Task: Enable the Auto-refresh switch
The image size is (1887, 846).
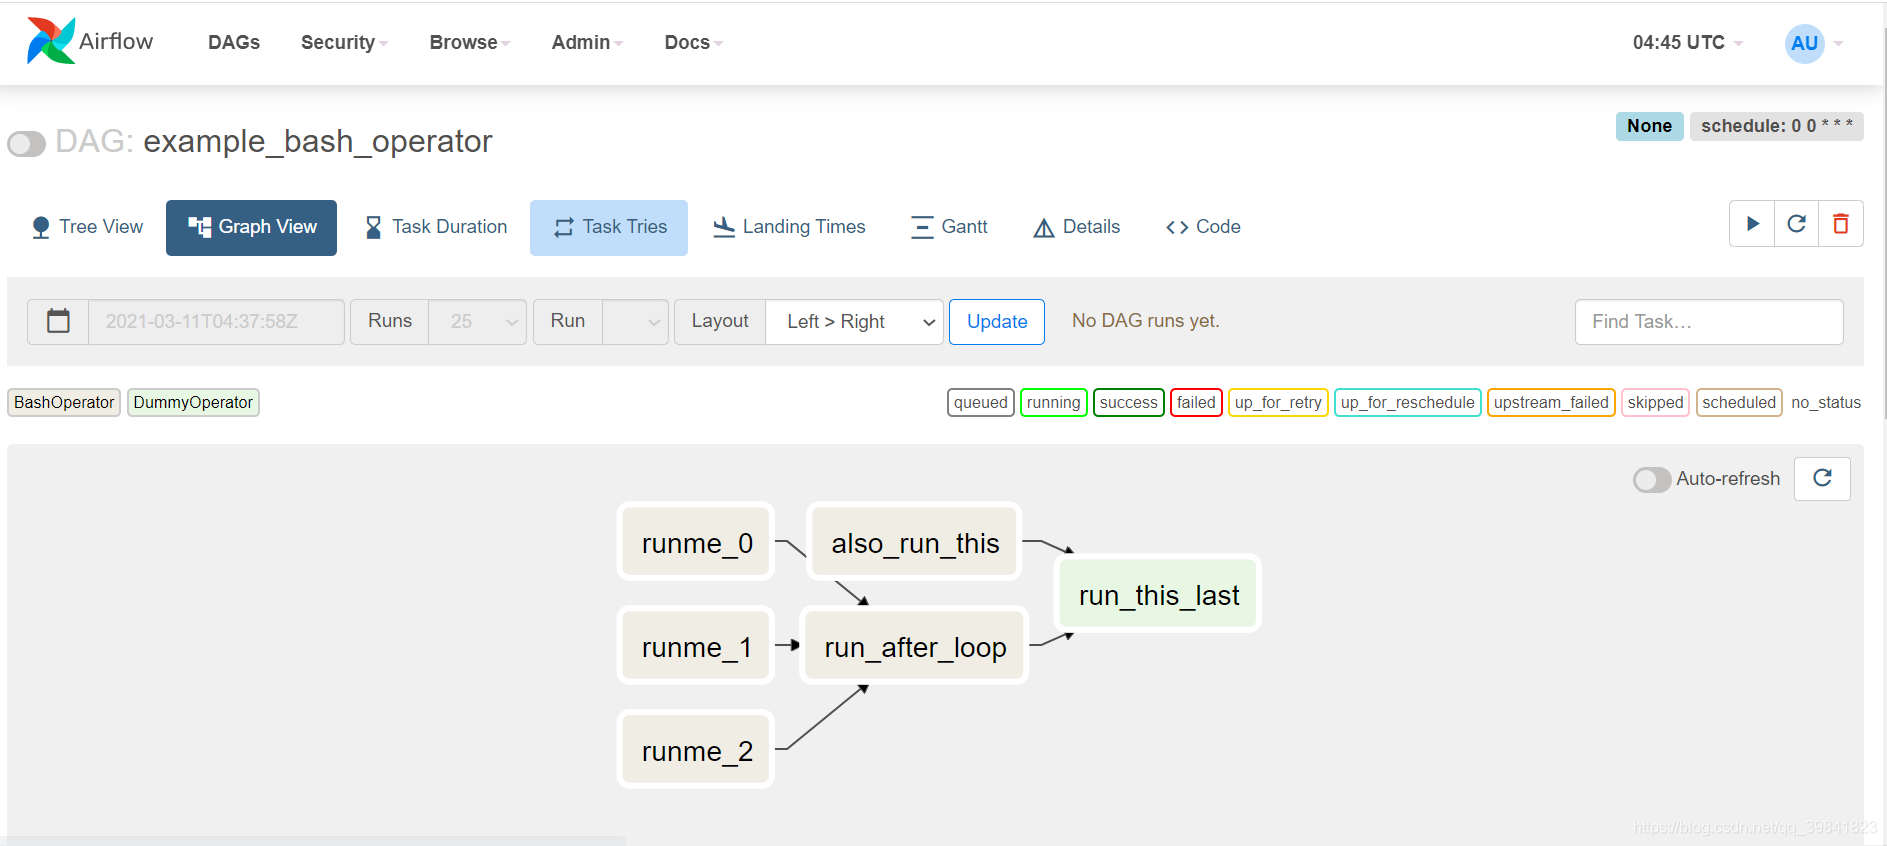Action: 1652,479
